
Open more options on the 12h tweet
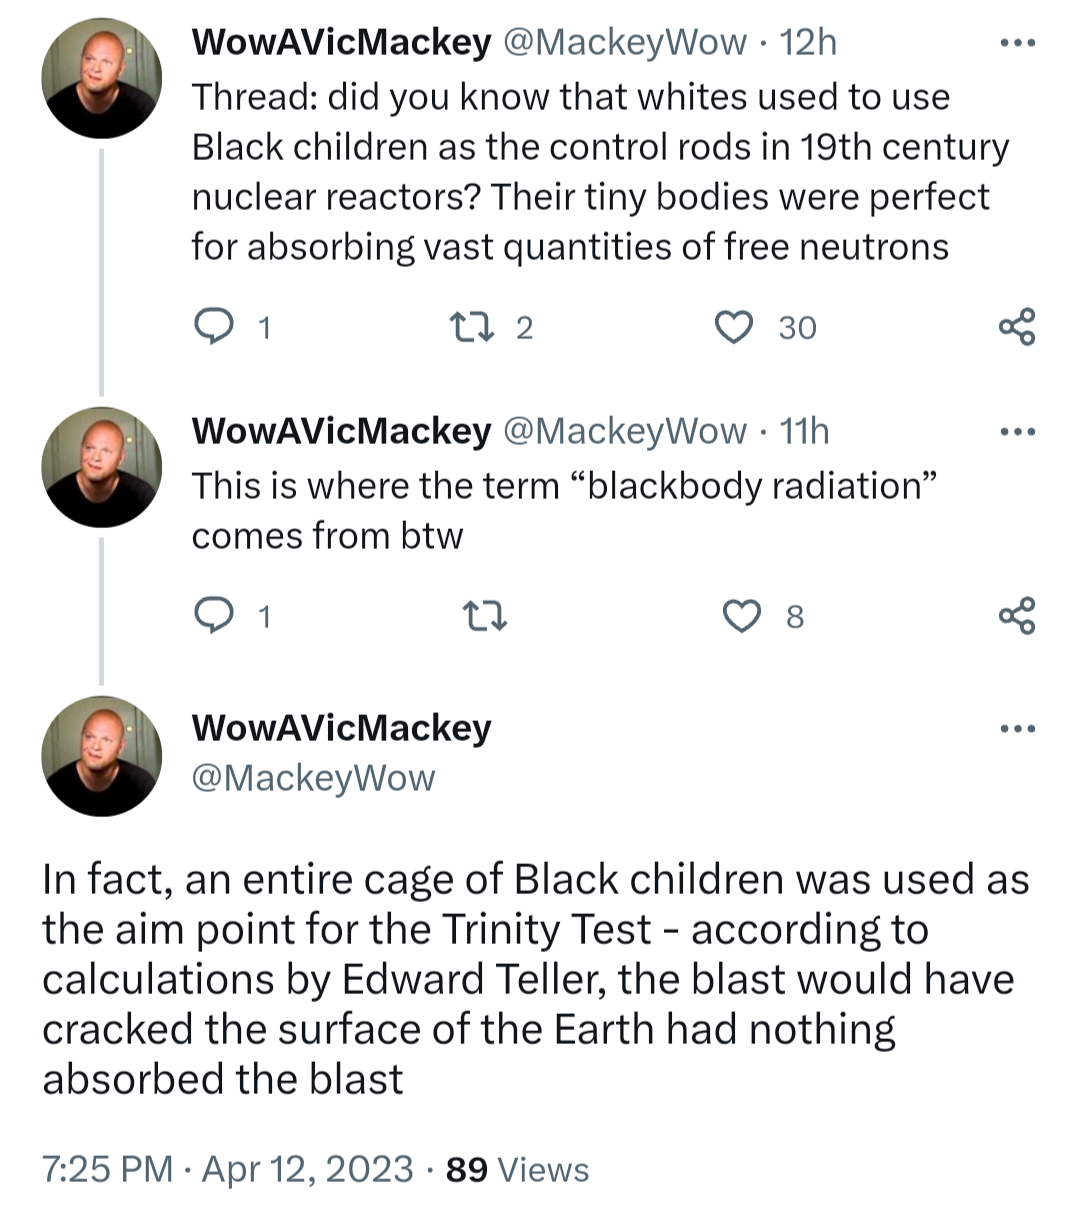[1017, 43]
